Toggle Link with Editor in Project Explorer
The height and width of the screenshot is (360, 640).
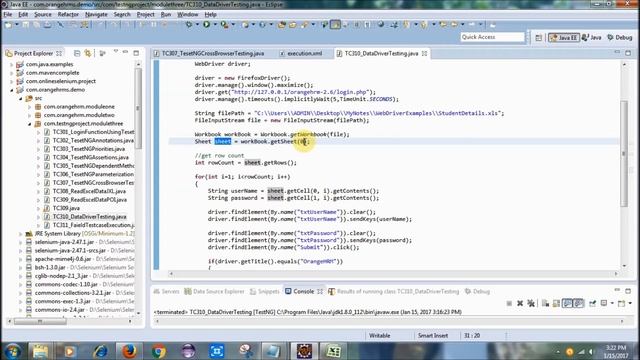click(88, 53)
